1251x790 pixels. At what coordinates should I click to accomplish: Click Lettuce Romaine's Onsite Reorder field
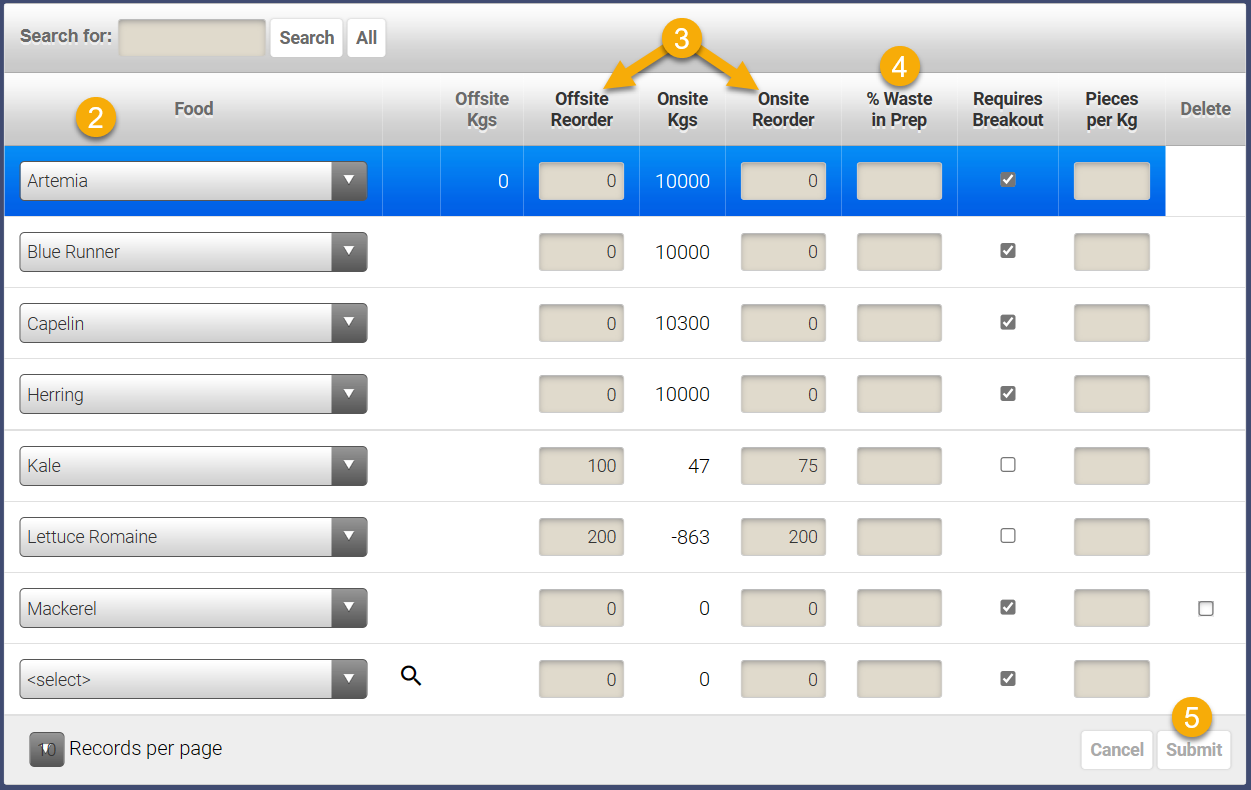point(783,537)
